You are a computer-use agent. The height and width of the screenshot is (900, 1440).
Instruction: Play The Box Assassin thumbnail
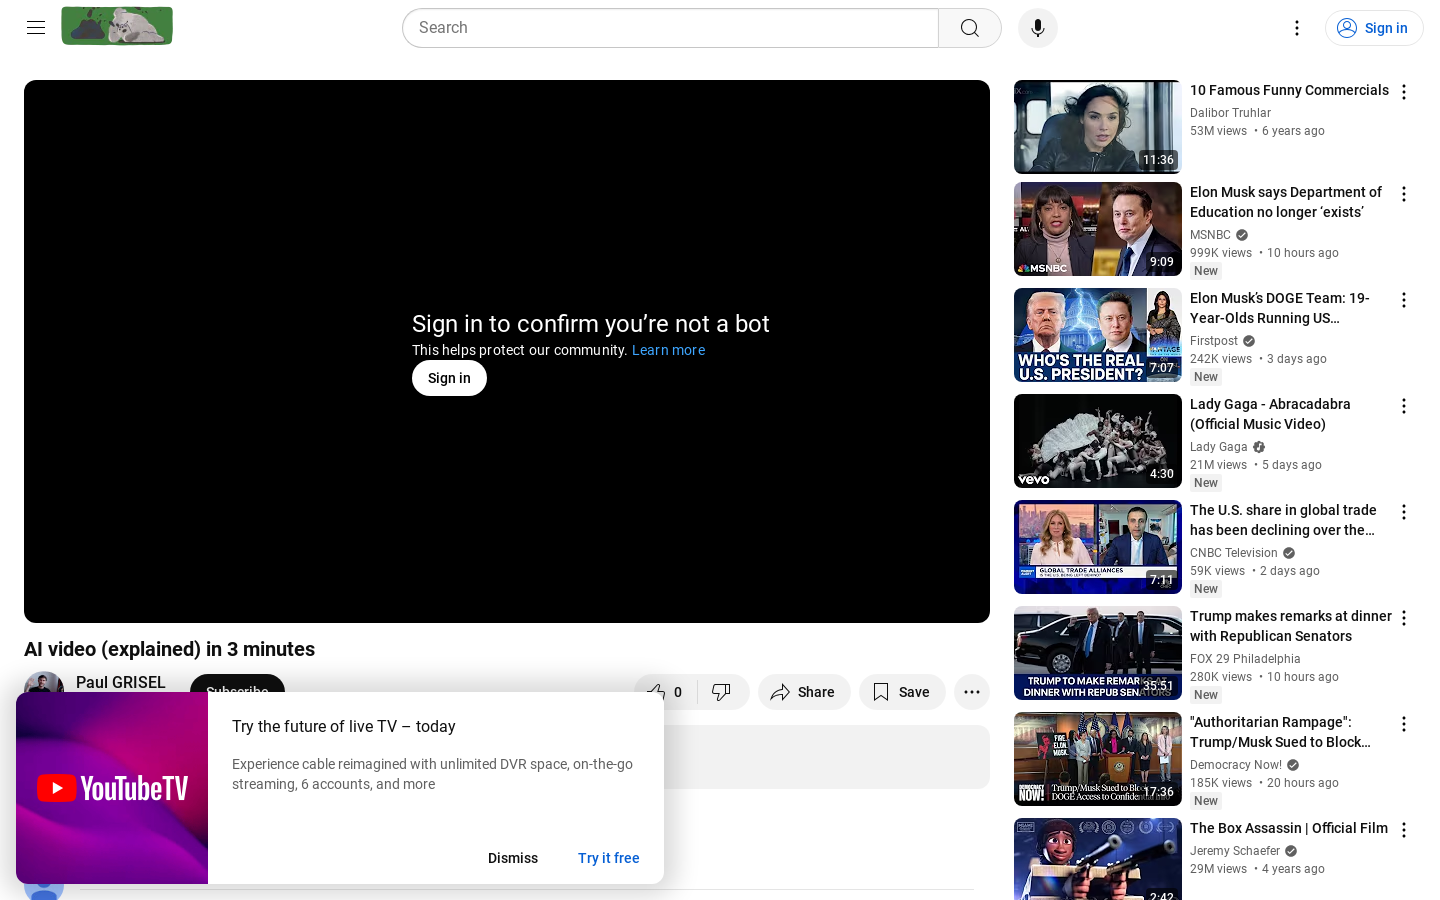point(1098,859)
